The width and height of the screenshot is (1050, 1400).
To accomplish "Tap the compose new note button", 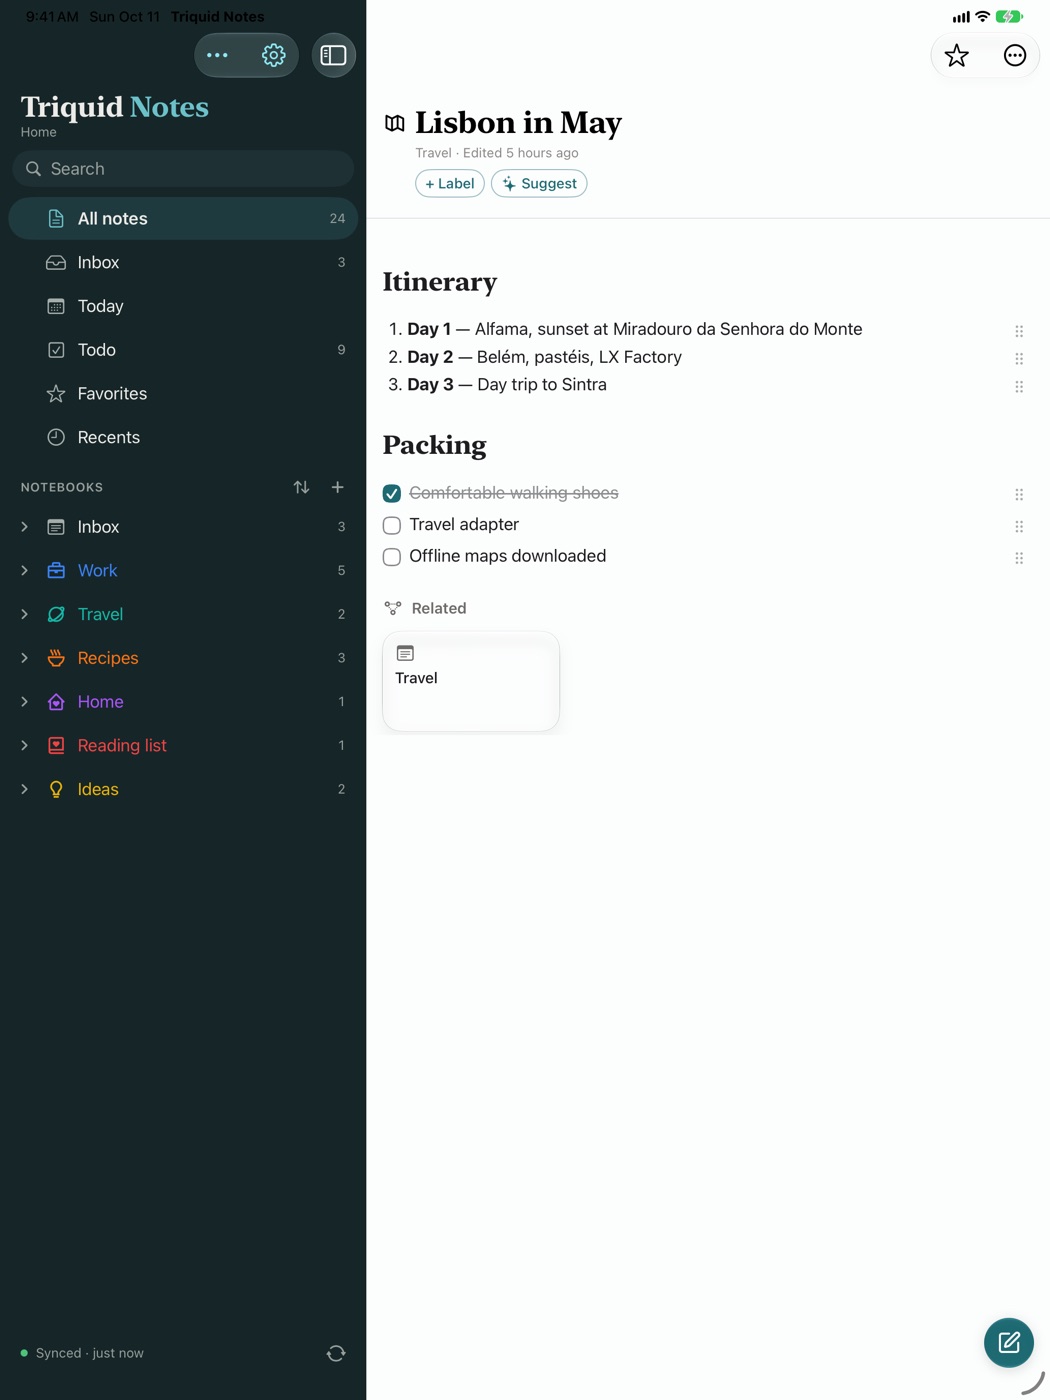I will tap(1009, 1342).
